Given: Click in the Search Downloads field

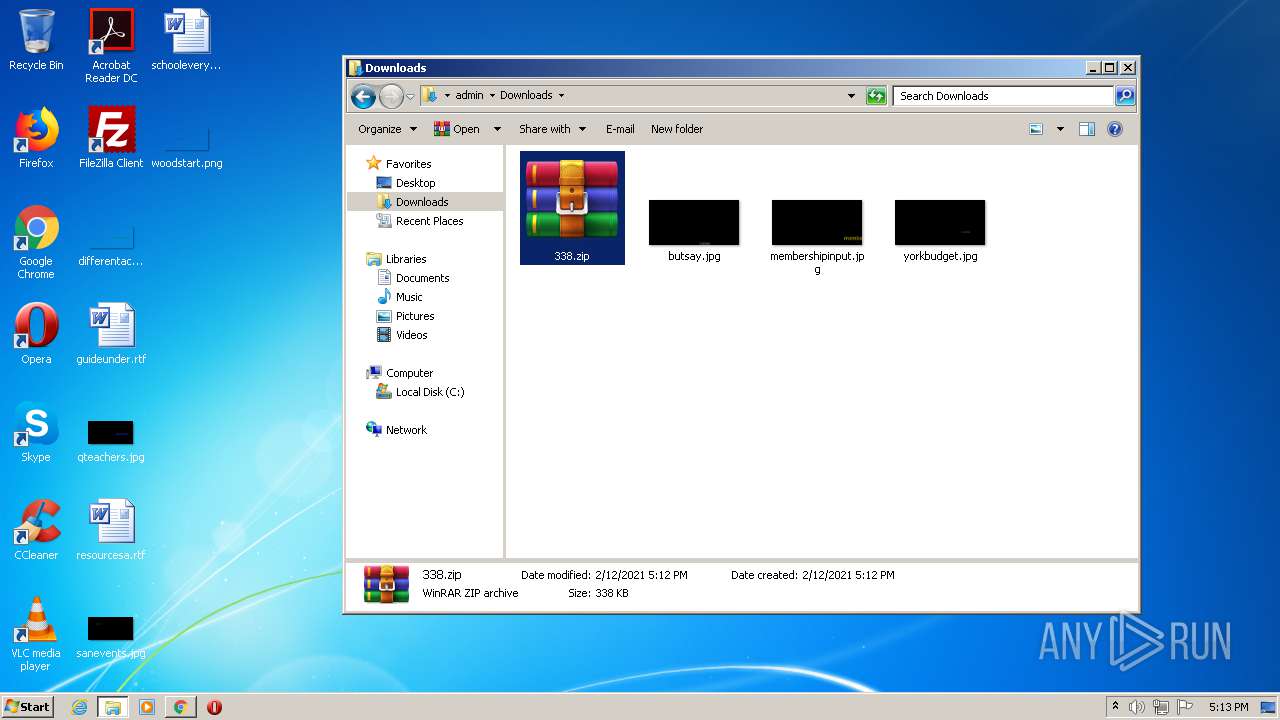Looking at the screenshot, I should pyautogui.click(x=1003, y=96).
